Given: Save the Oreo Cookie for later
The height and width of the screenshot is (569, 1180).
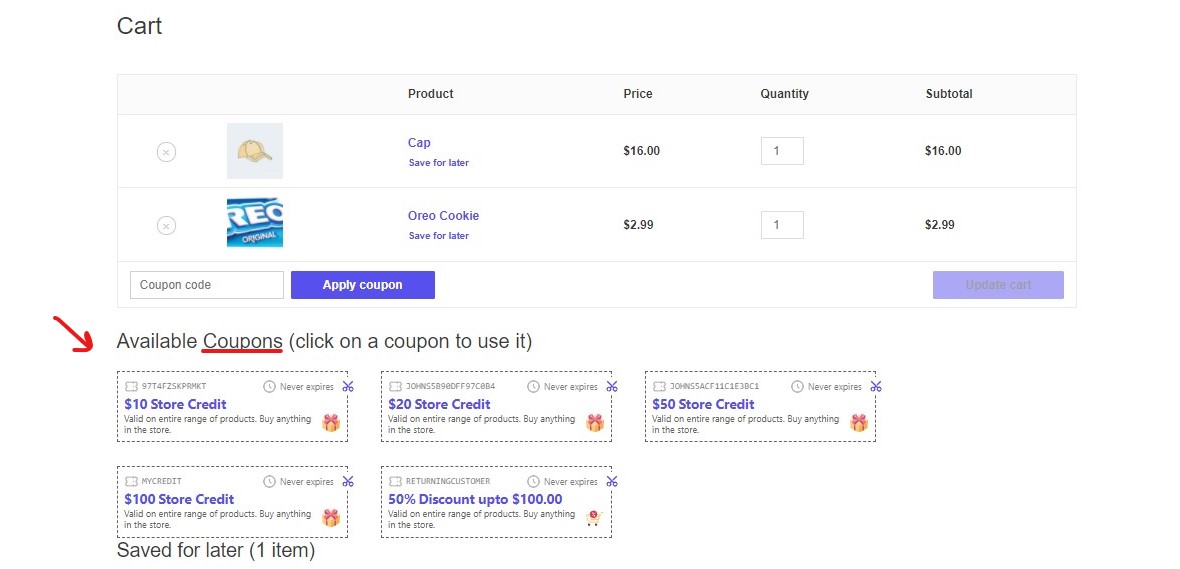Looking at the screenshot, I should coord(438,236).
